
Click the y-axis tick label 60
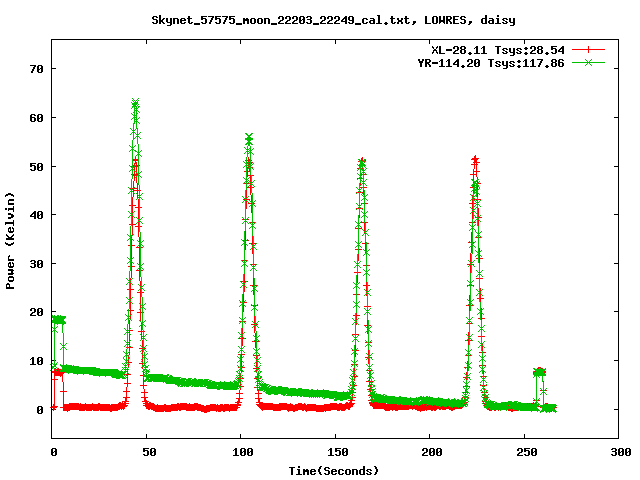tap(36, 118)
